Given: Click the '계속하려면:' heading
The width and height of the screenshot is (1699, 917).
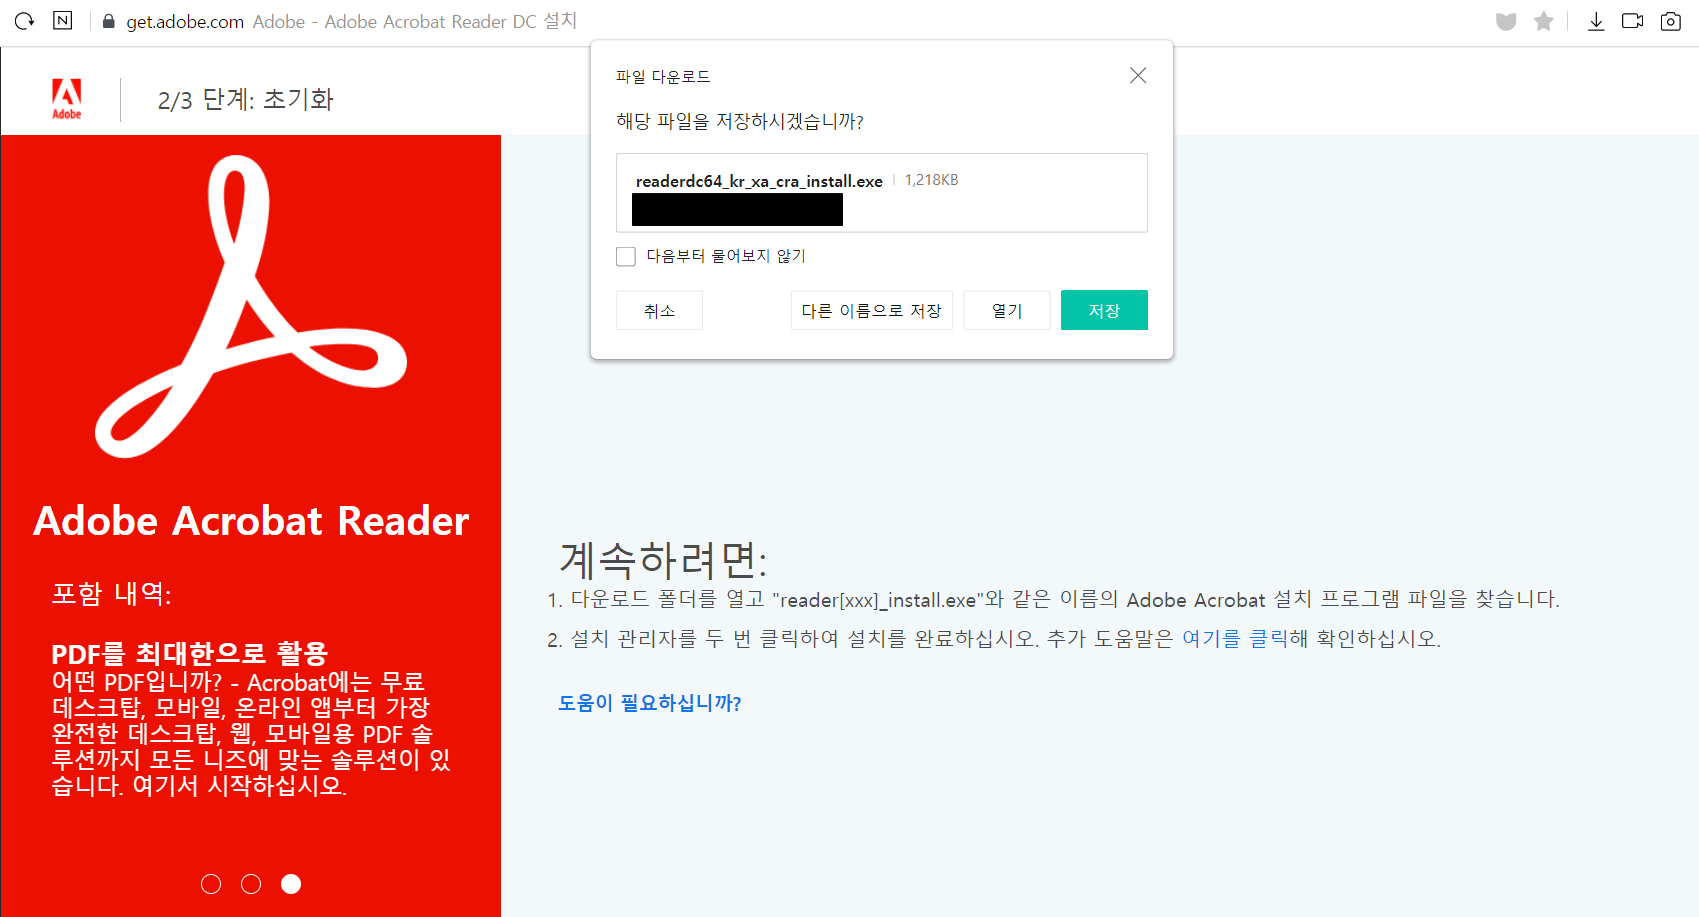Looking at the screenshot, I should [663, 560].
